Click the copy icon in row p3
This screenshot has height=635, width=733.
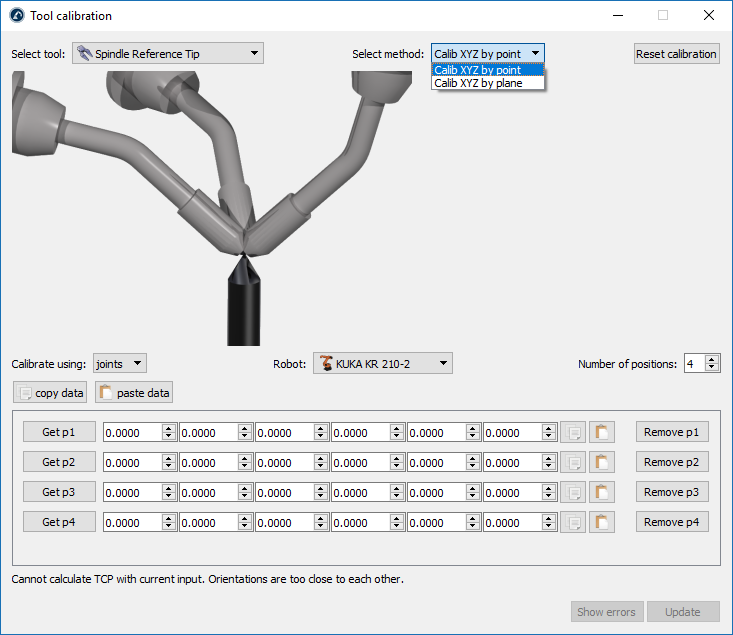[x=573, y=493]
